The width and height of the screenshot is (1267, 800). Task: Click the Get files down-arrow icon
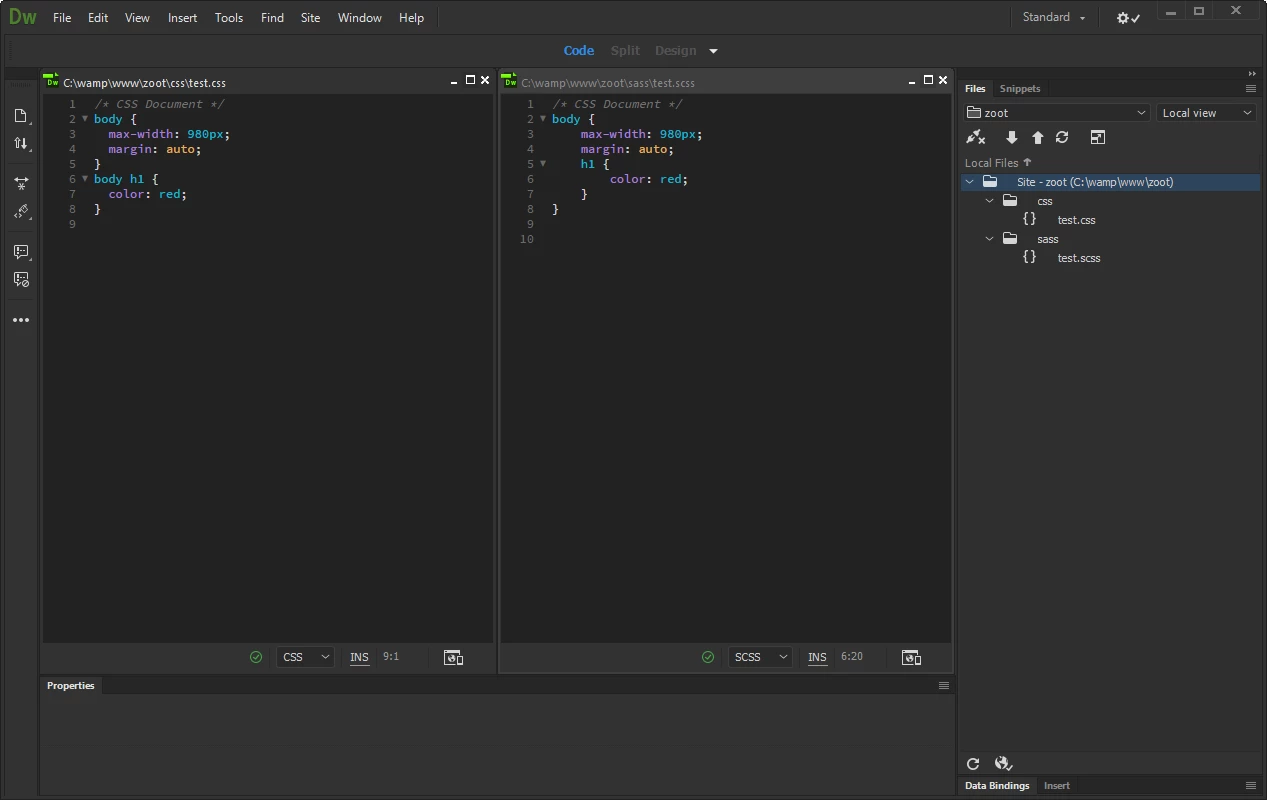tap(1011, 137)
